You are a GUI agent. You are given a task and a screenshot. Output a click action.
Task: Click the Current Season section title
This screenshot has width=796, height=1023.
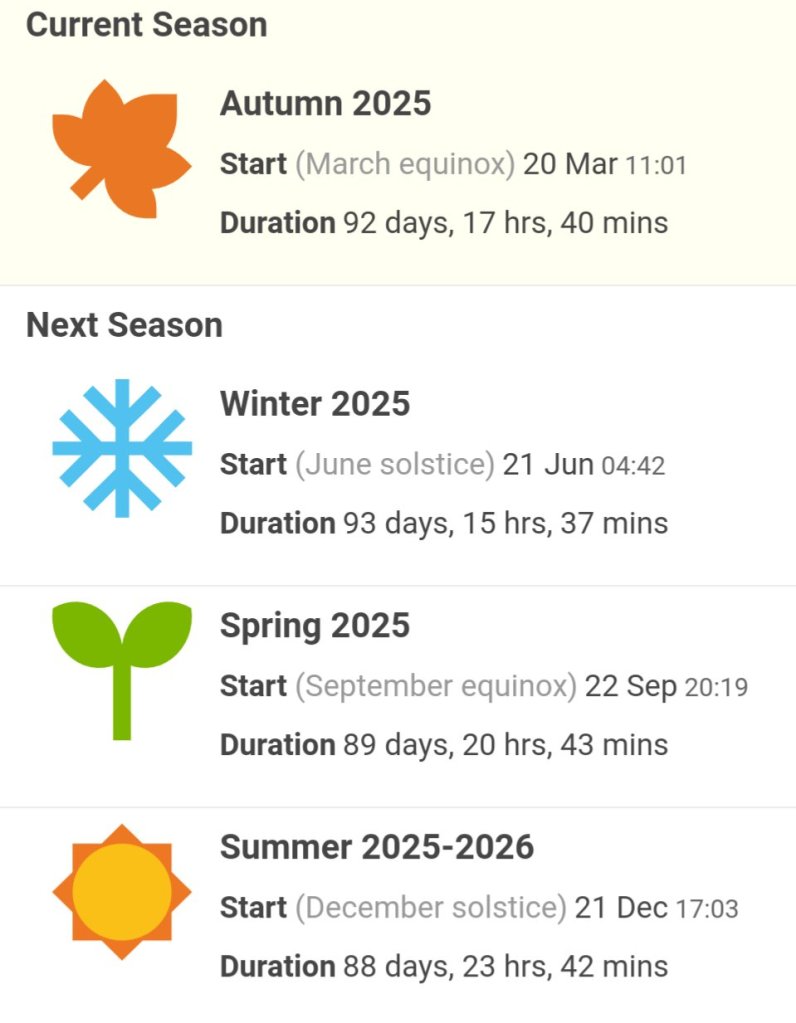(147, 25)
